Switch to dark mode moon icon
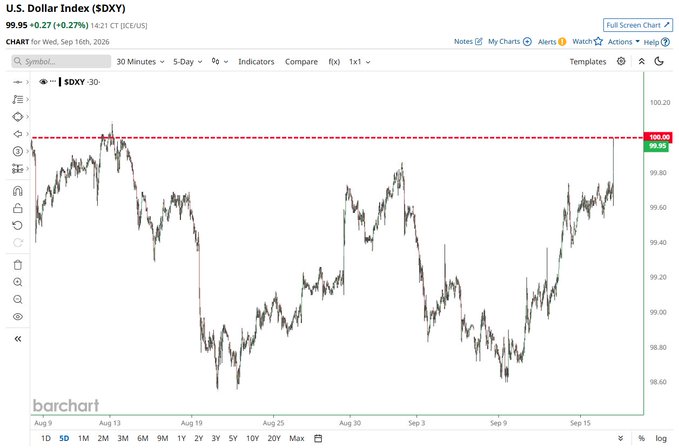 pyautogui.click(x=659, y=61)
